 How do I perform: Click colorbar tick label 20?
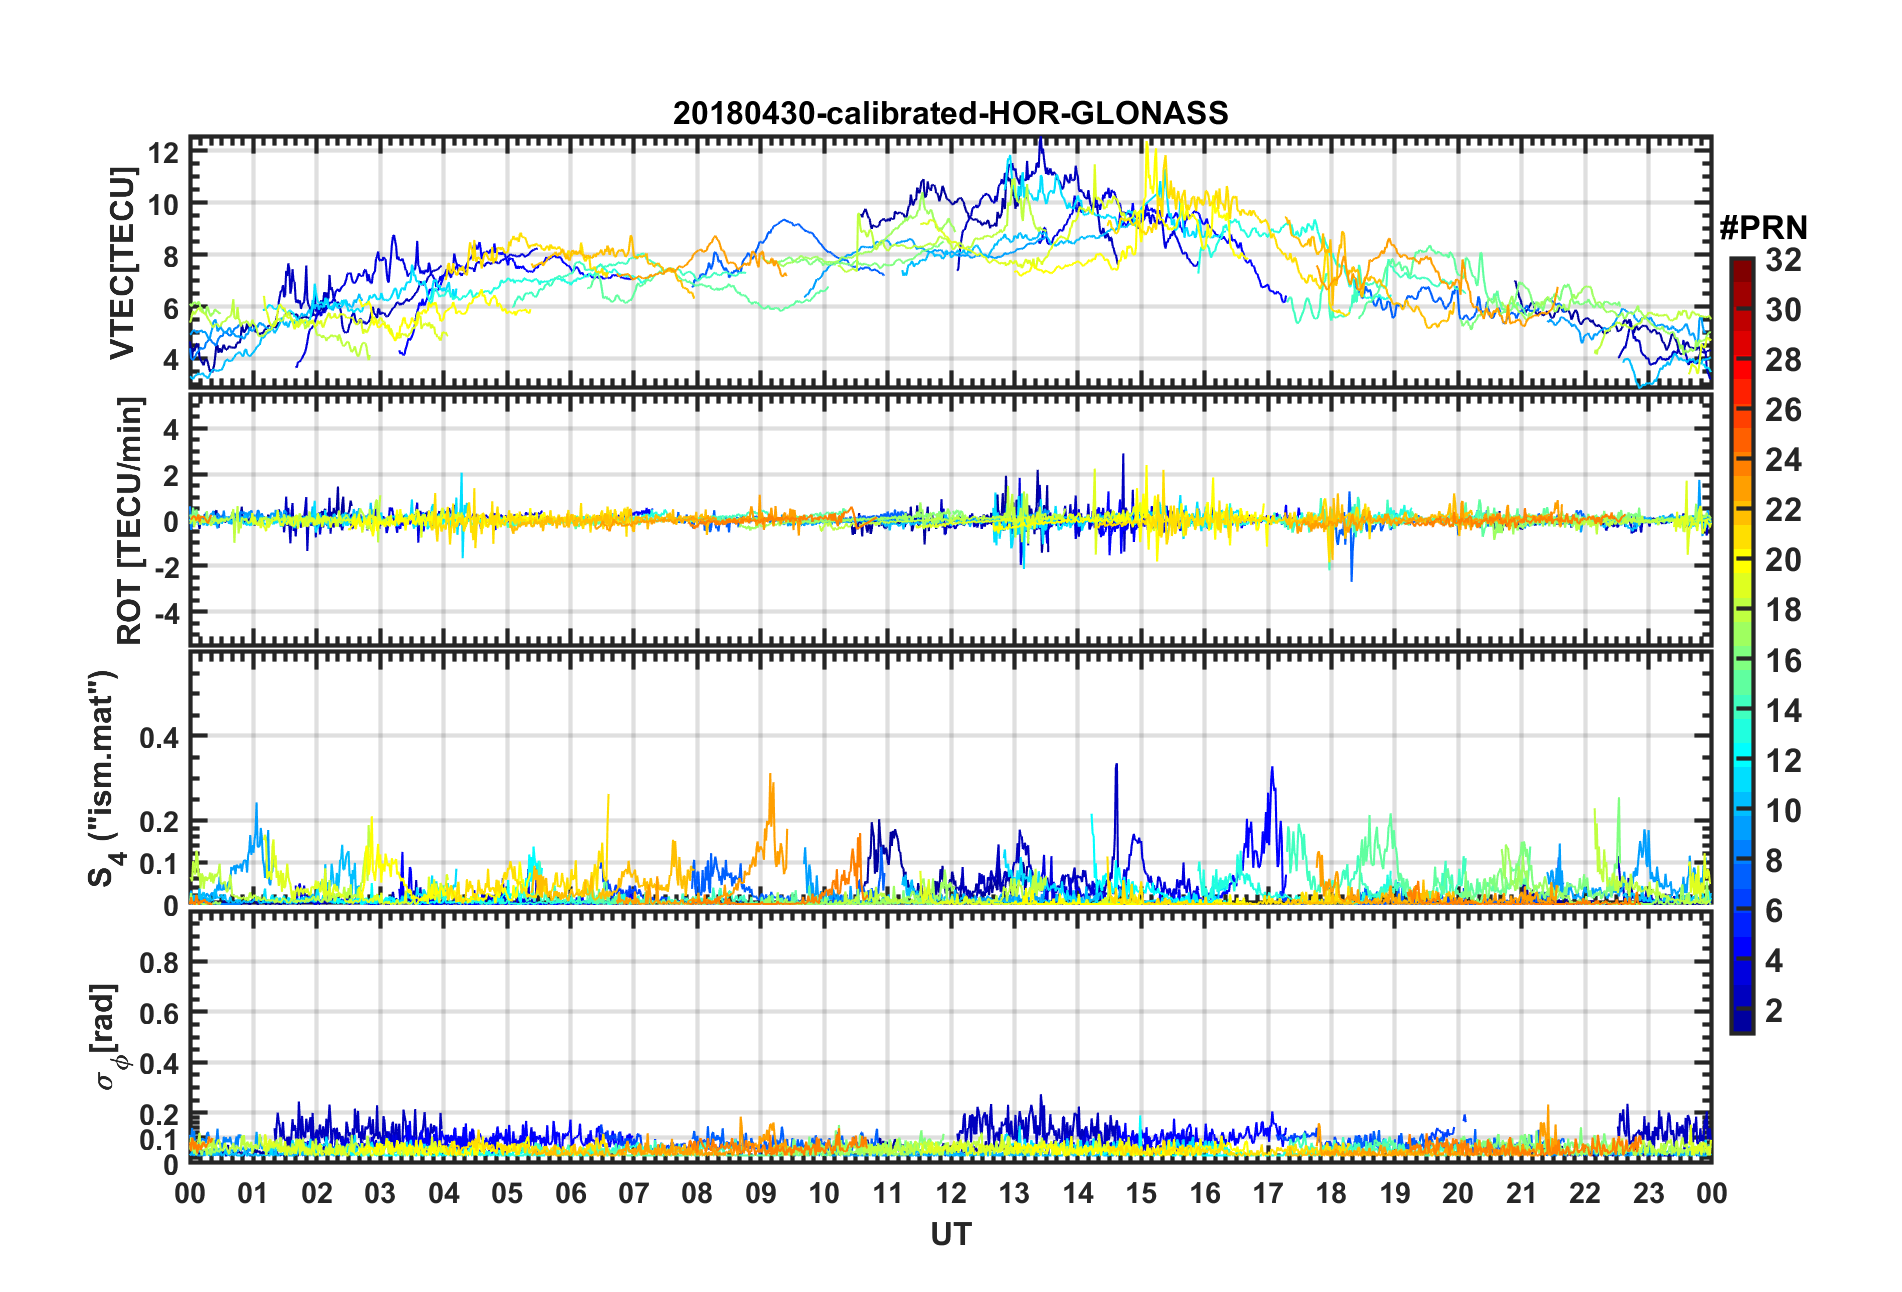1783,560
